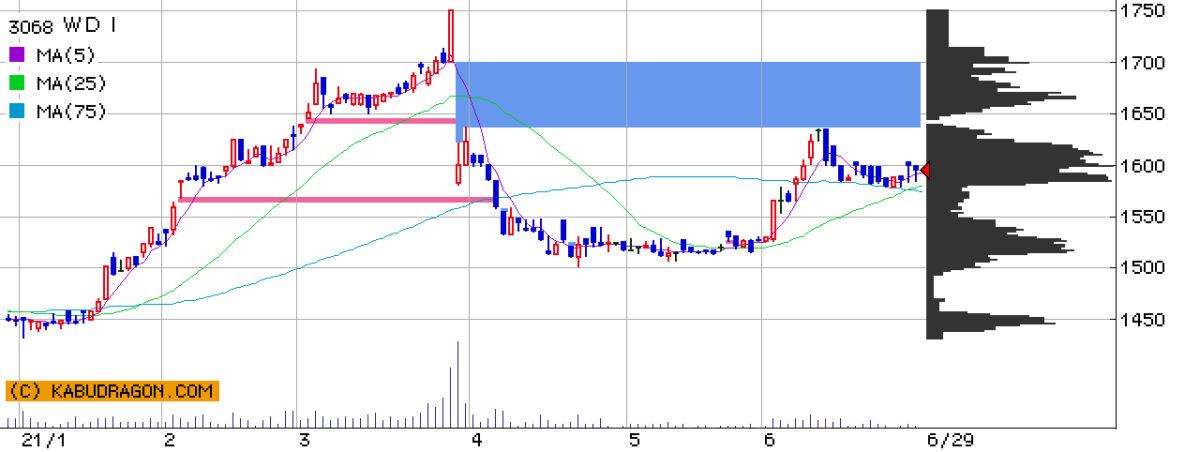Click the green MA(25) legend swatch

(x=17, y=83)
